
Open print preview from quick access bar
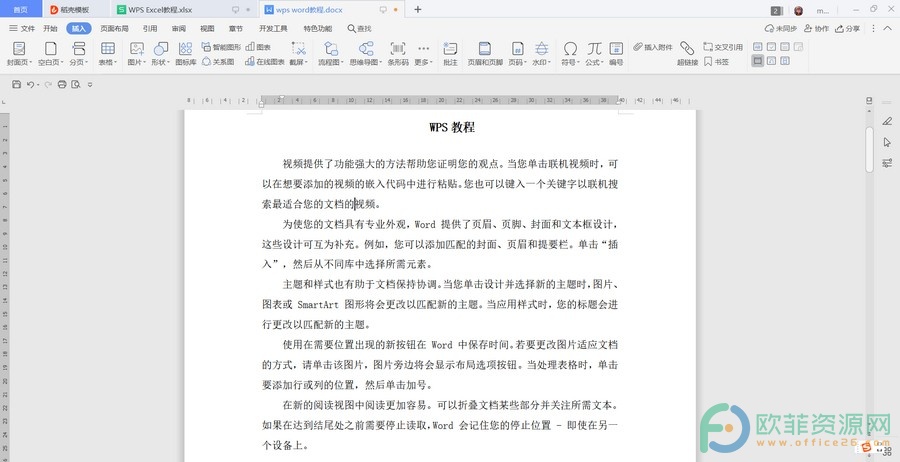pyautogui.click(x=76, y=84)
